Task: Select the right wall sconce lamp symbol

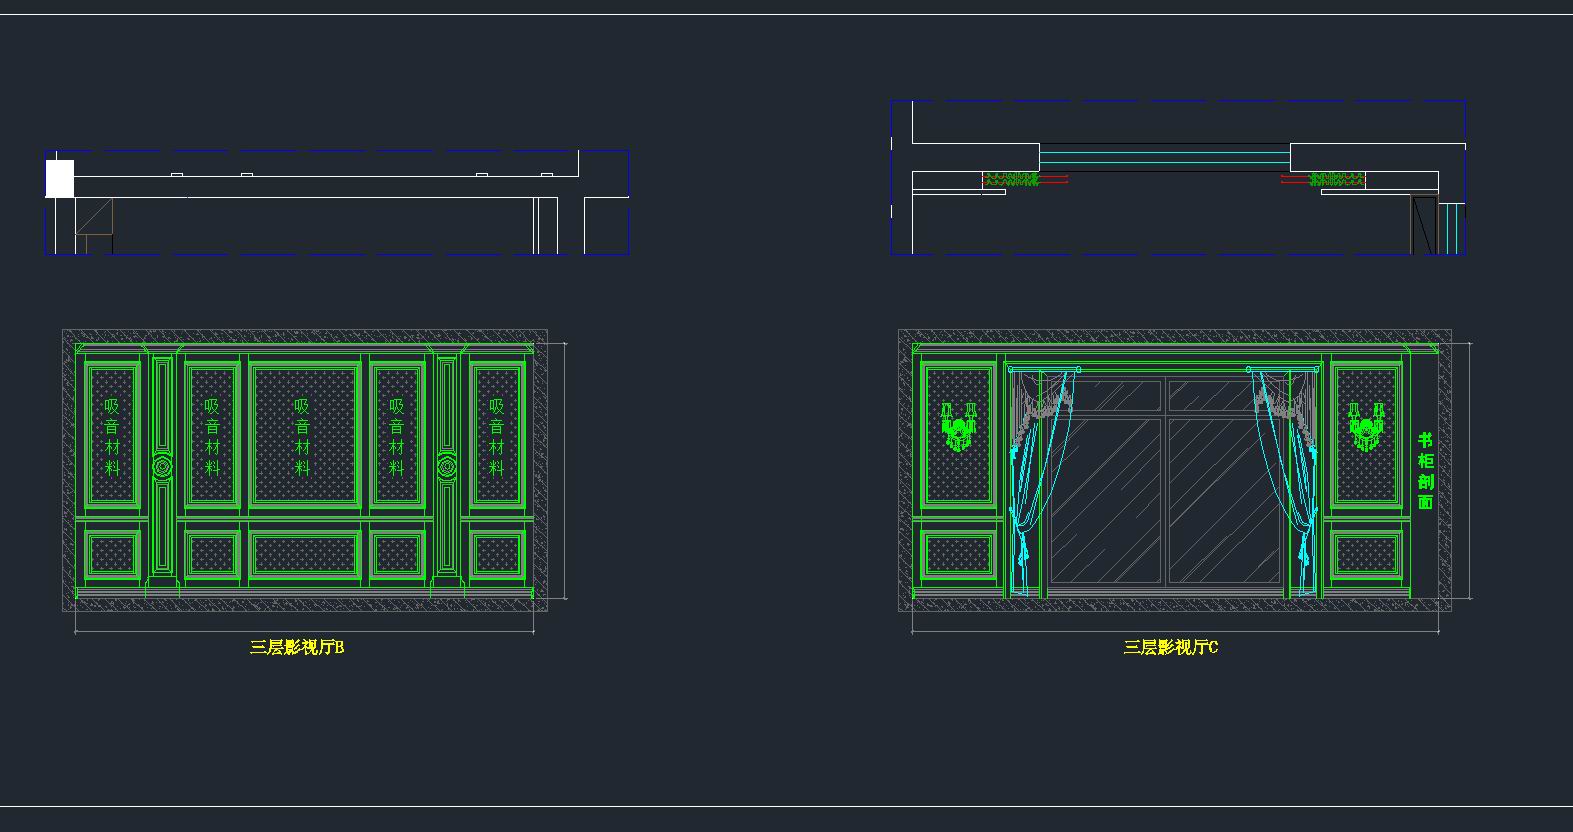Action: point(1365,428)
